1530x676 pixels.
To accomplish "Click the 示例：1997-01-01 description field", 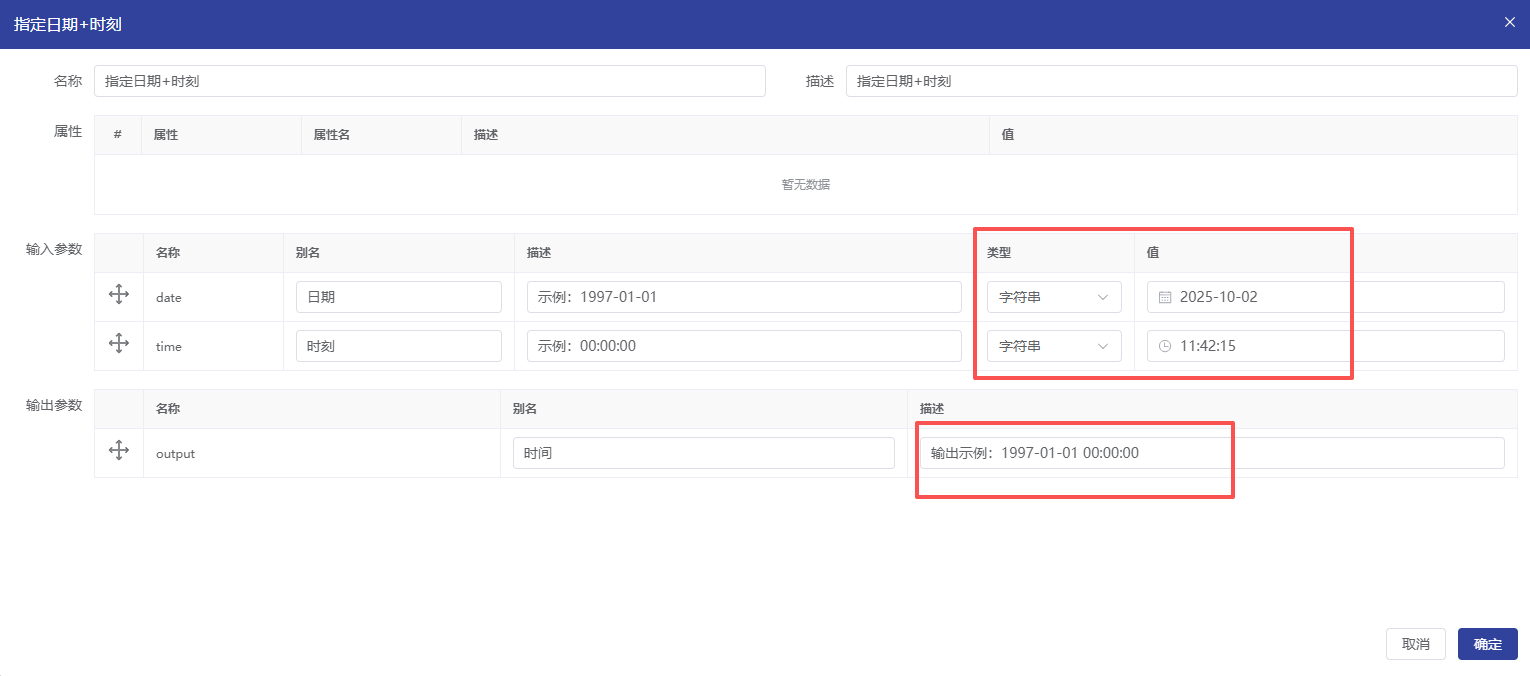I will [x=743, y=297].
